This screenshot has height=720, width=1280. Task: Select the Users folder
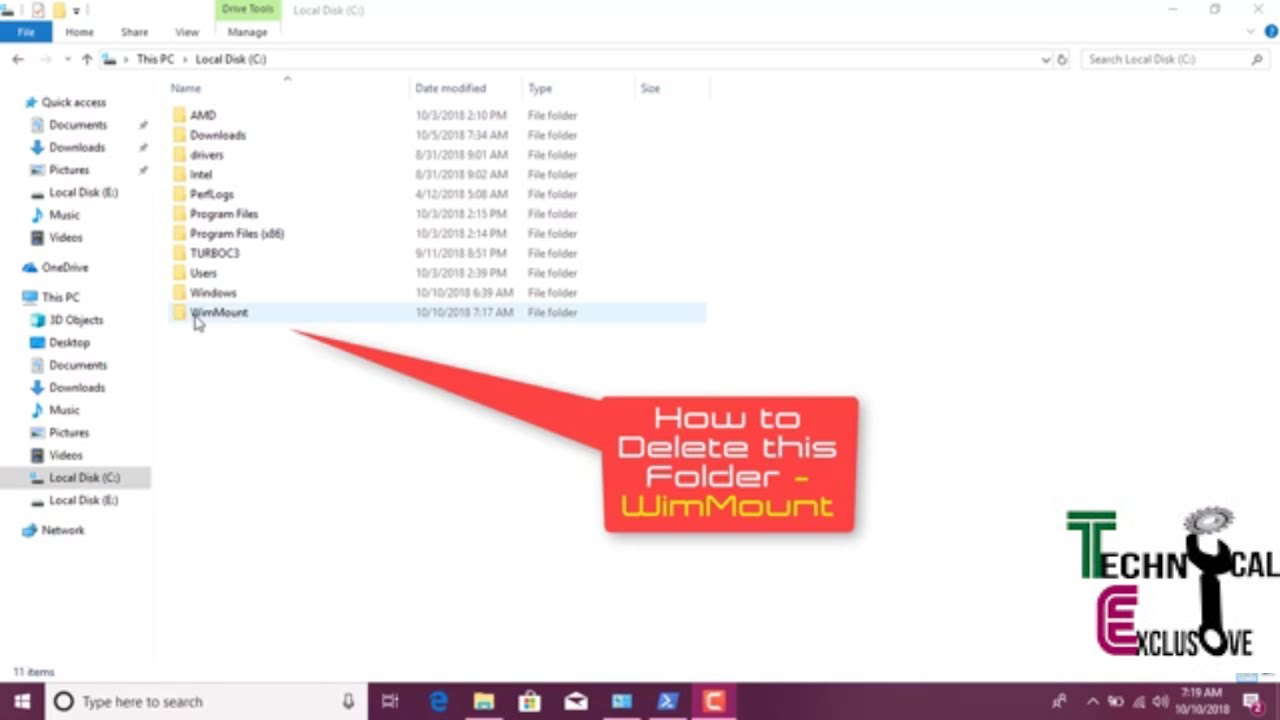tap(203, 273)
